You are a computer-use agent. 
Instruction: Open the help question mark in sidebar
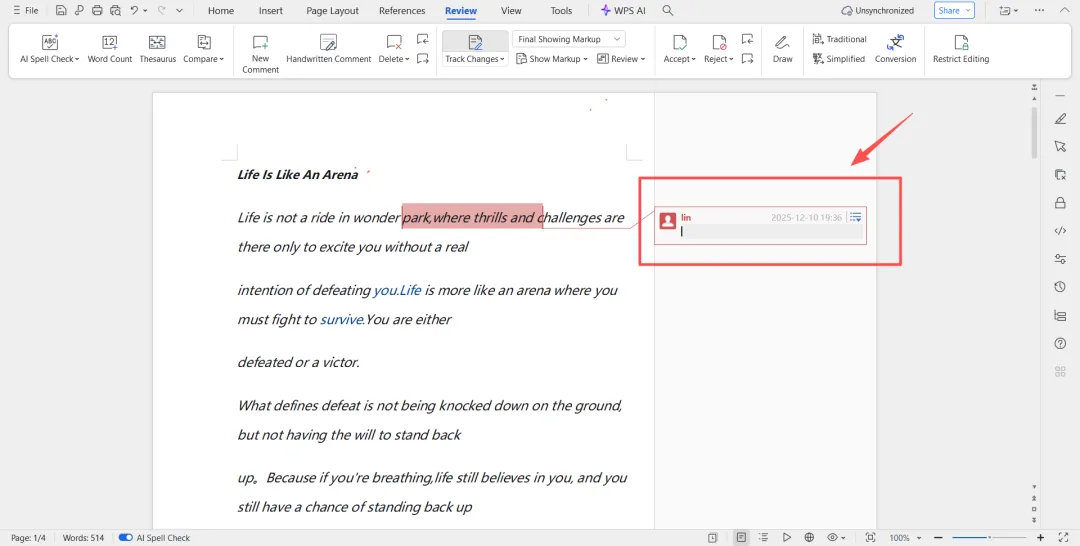point(1060,344)
